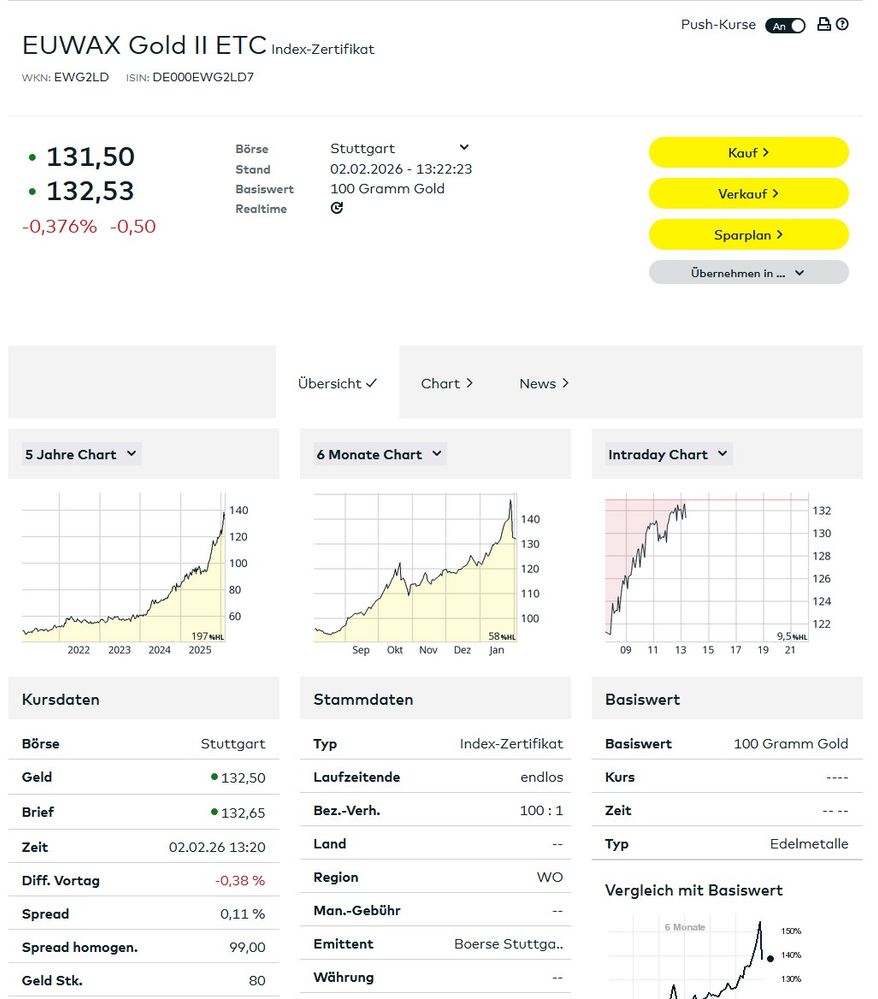Click the Diff. Vortag value -0,38 %
878x999 pixels.
coord(240,880)
